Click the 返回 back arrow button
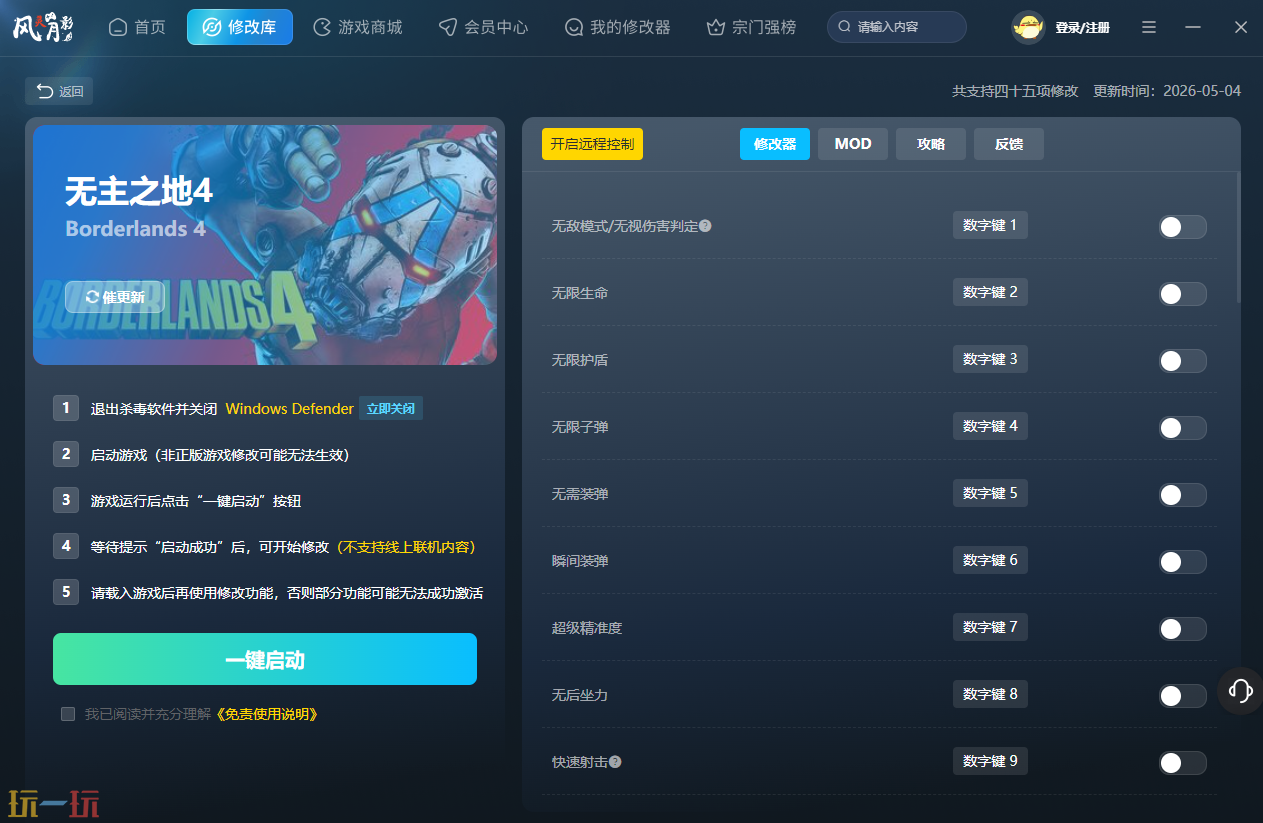1263x823 pixels. click(x=59, y=91)
